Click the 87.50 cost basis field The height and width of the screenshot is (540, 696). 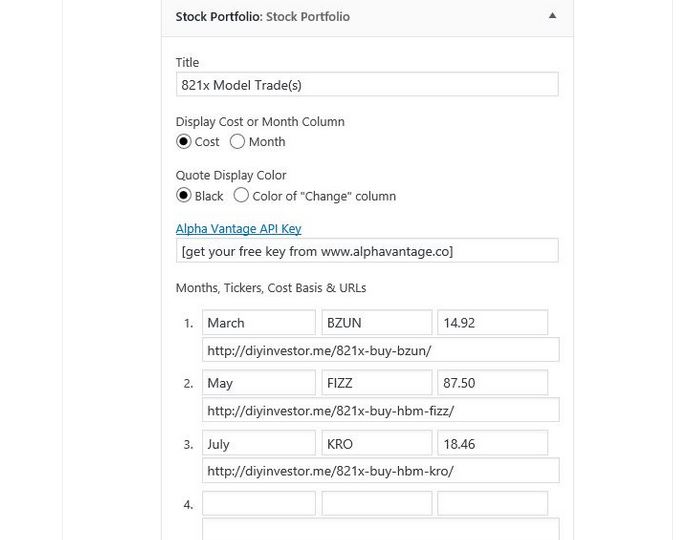[x=492, y=382]
